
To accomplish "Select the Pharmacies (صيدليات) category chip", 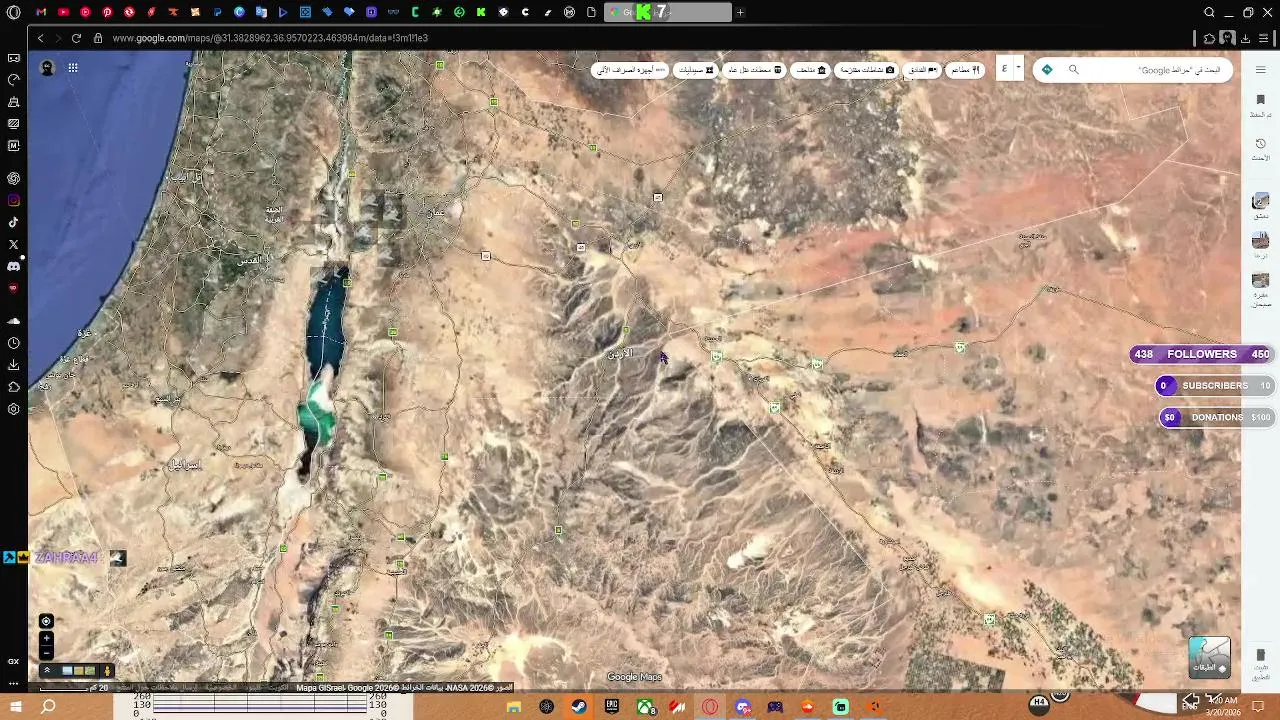I will click(695, 70).
